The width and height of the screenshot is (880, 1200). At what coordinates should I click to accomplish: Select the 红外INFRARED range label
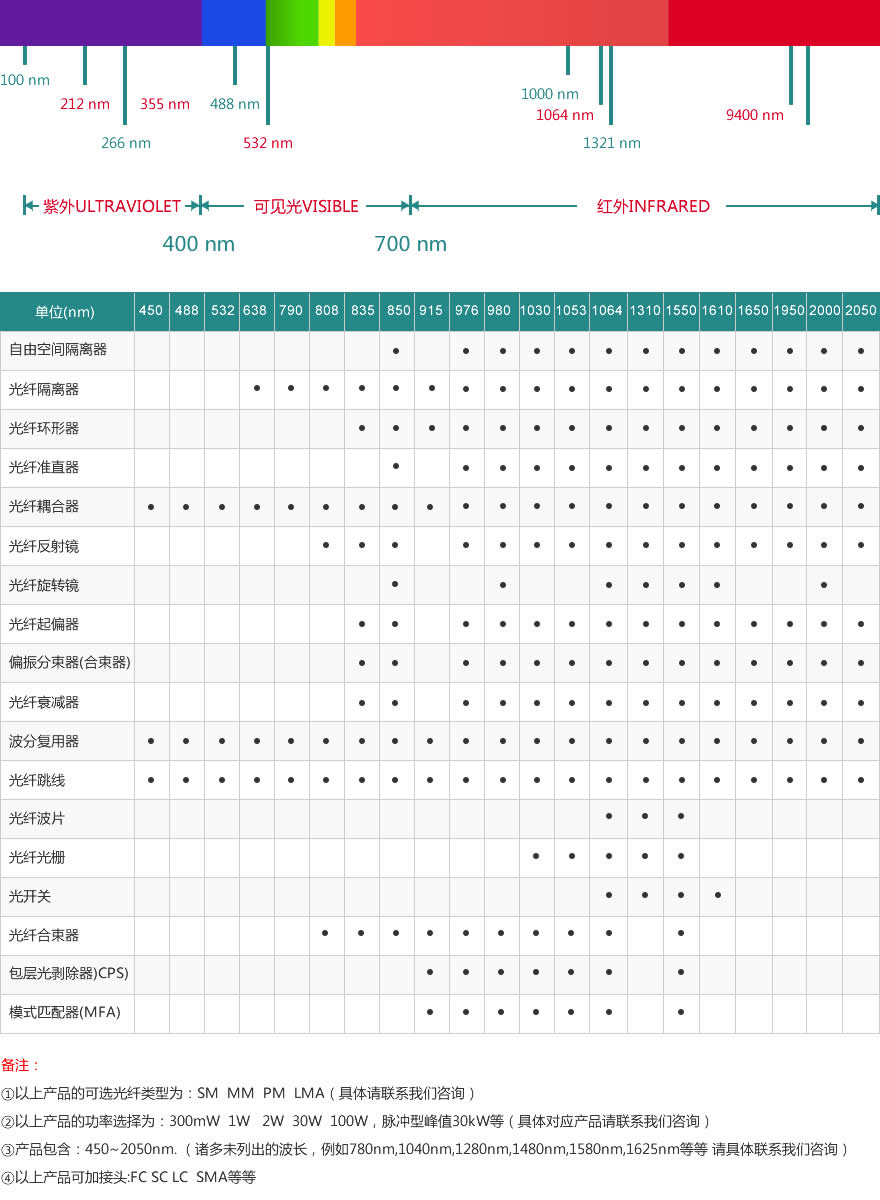point(653,206)
